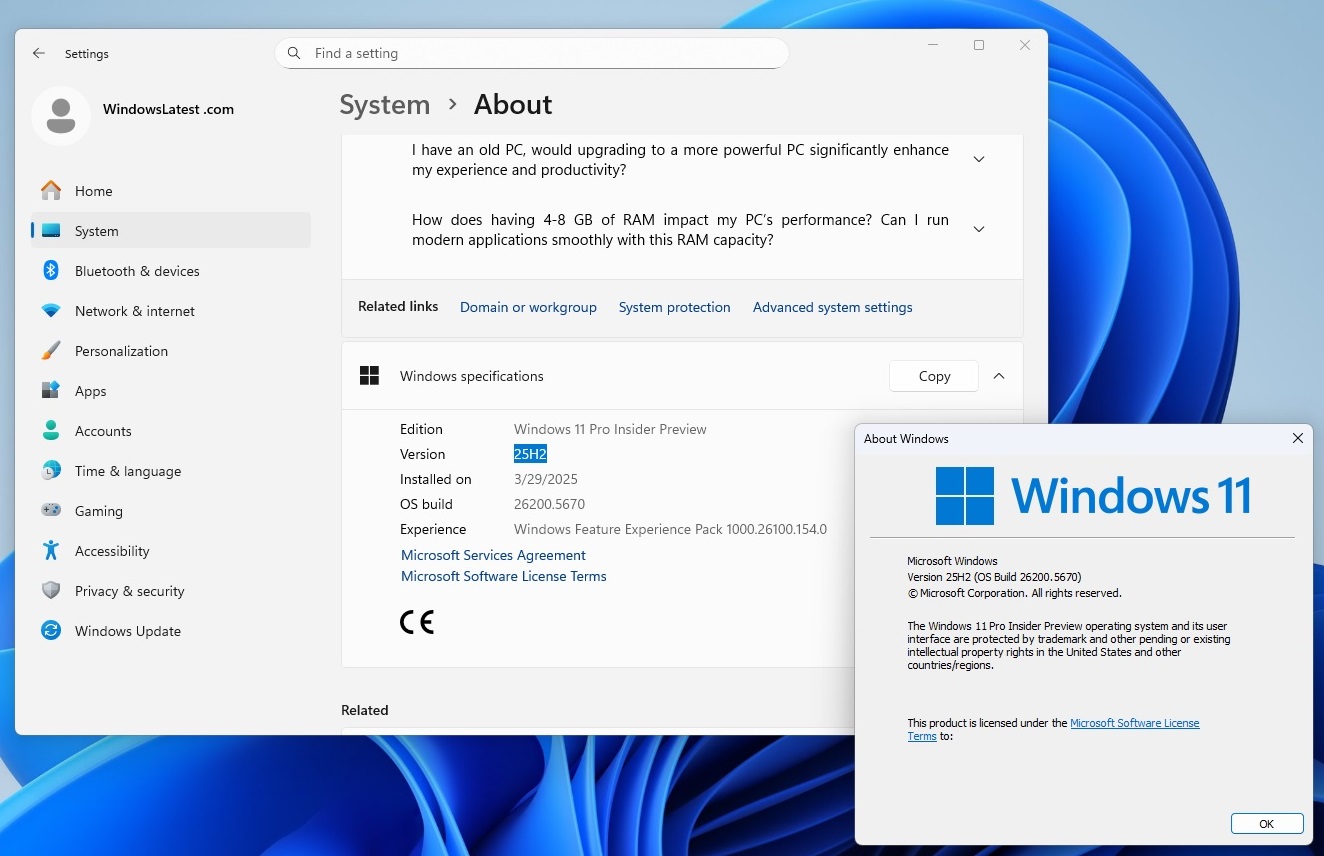Select Home in the navigation menu

93,190
